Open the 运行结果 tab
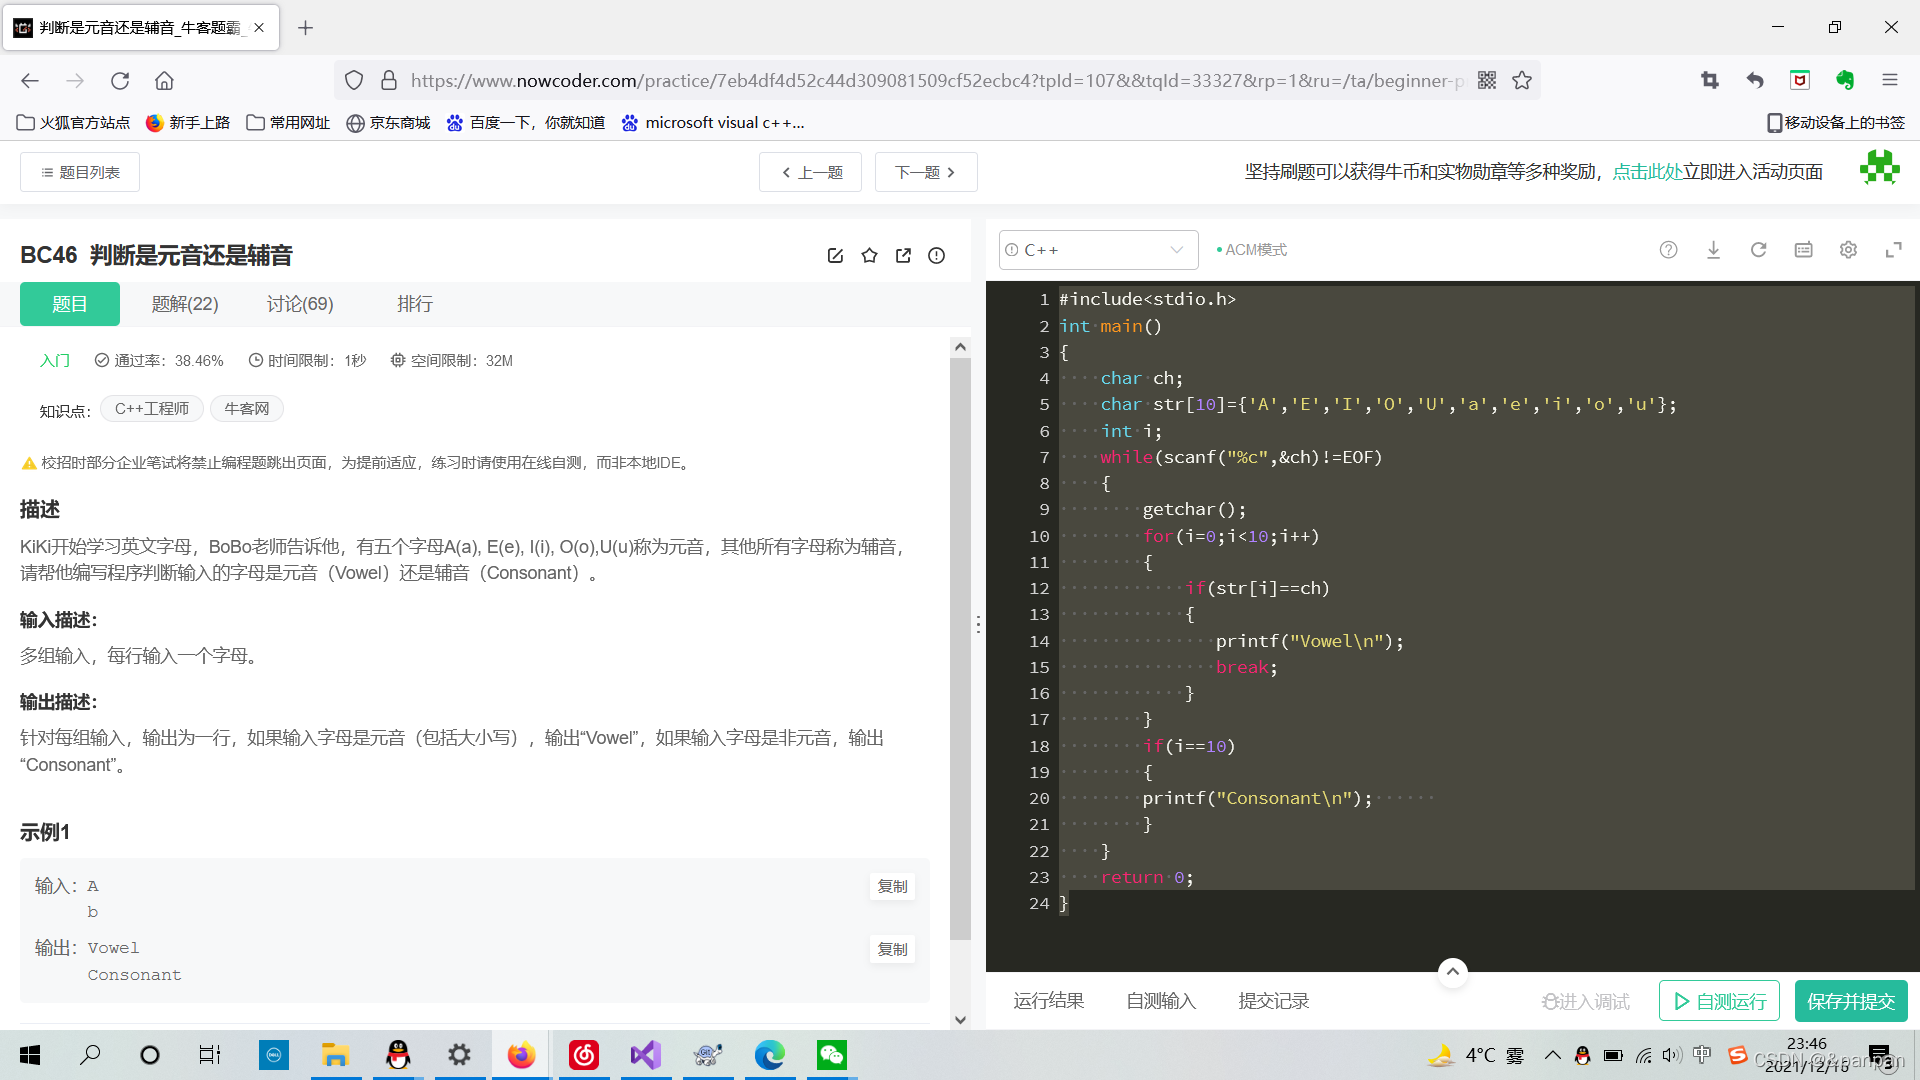The width and height of the screenshot is (1920, 1080). pos(1048,1001)
